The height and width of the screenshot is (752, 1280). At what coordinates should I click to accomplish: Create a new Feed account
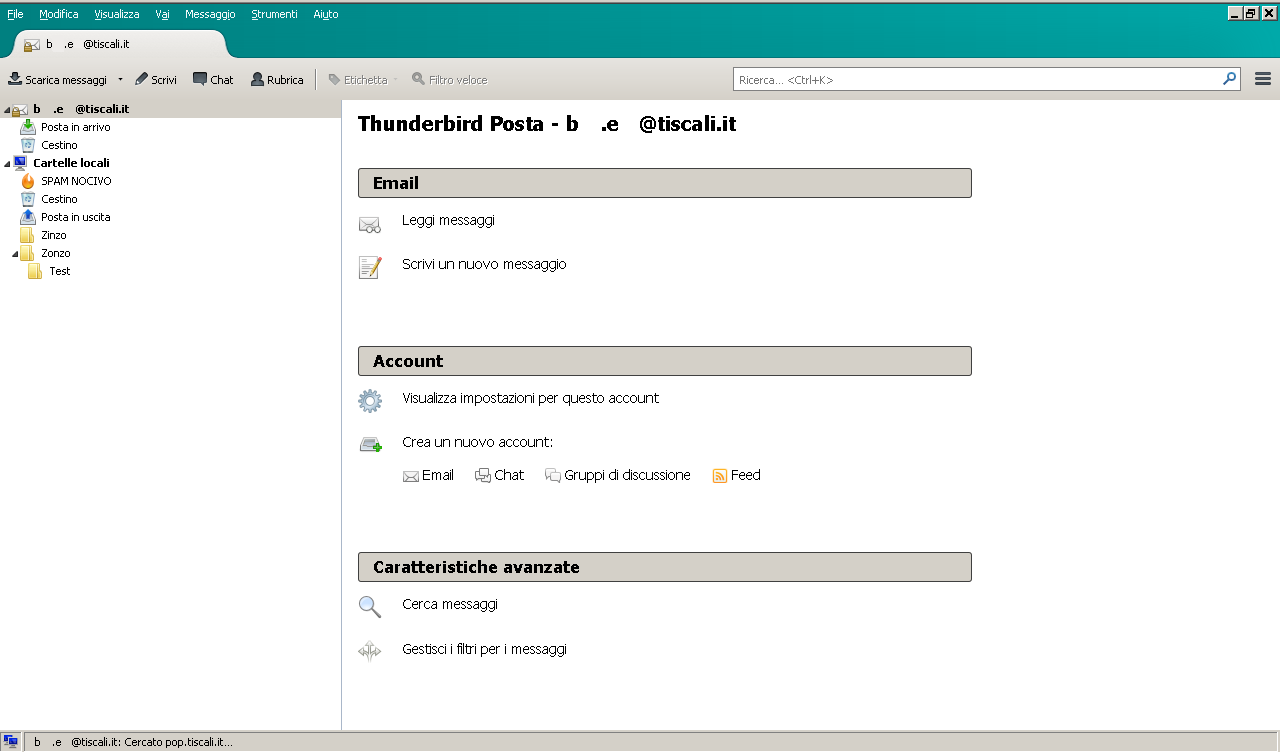click(x=737, y=475)
